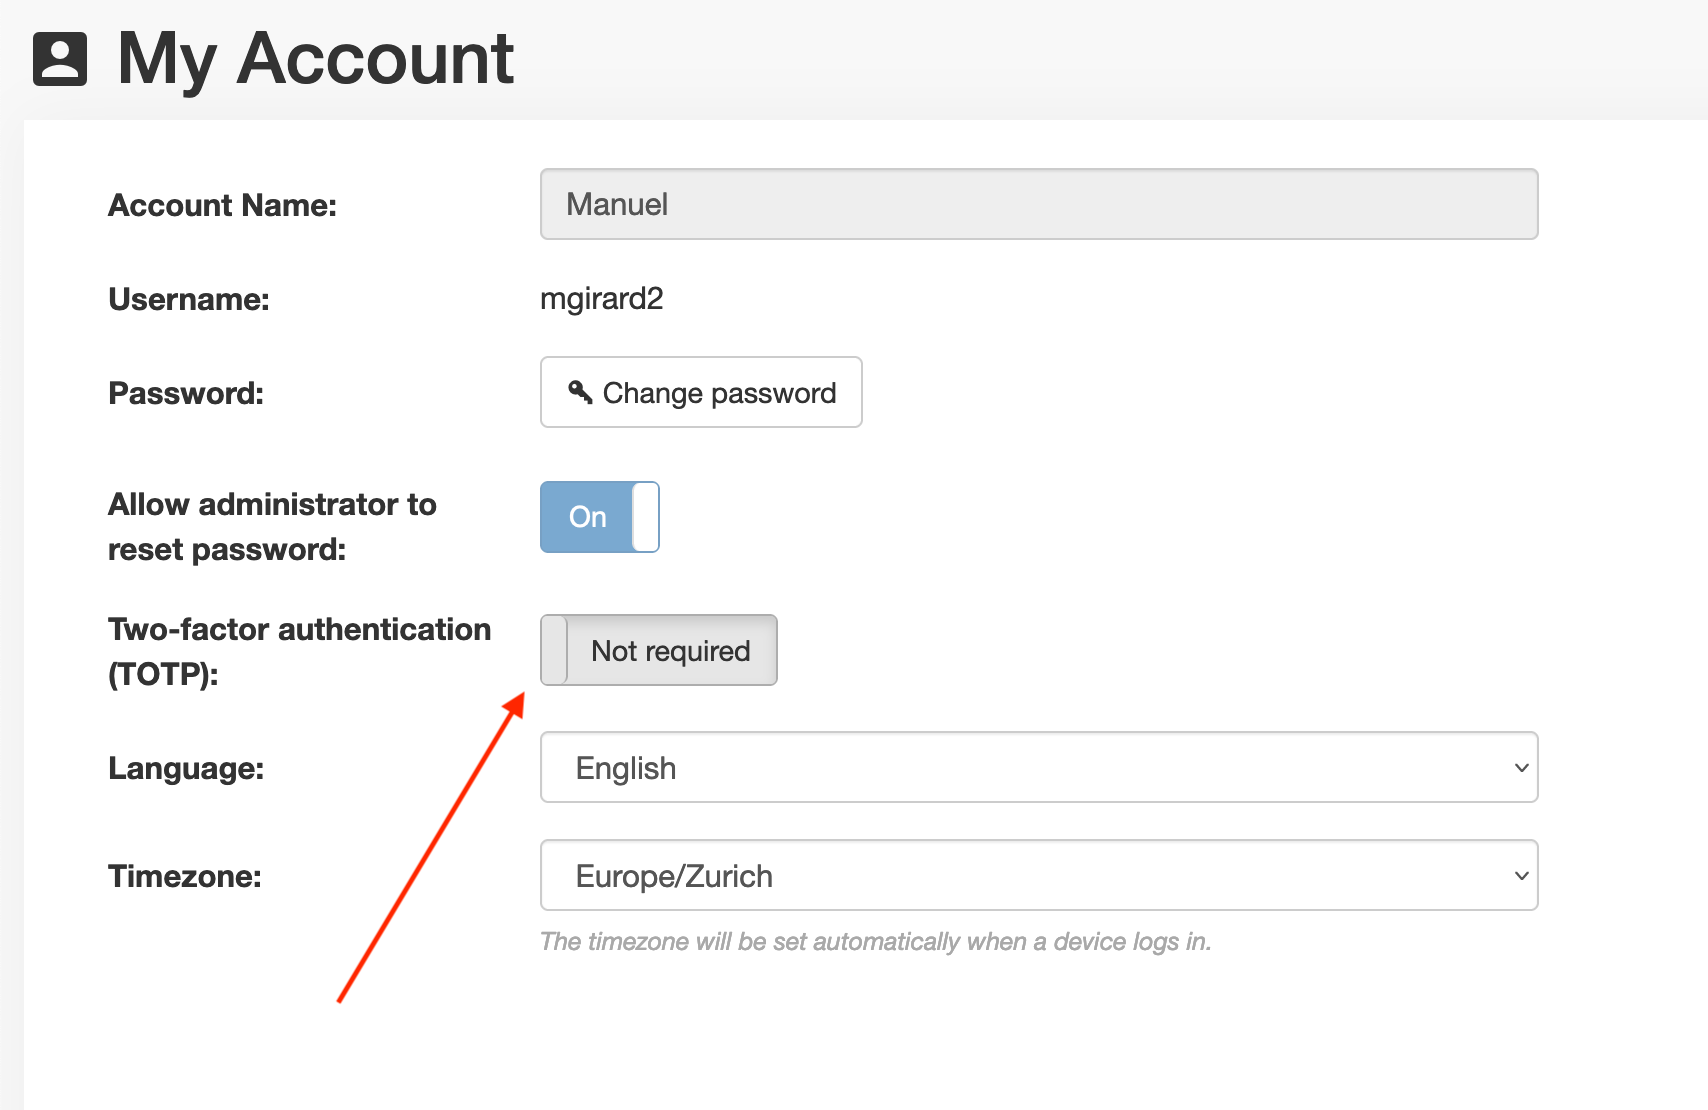Open the Timezone select showing Europe/Zurich
The width and height of the screenshot is (1708, 1110).
(x=1038, y=876)
